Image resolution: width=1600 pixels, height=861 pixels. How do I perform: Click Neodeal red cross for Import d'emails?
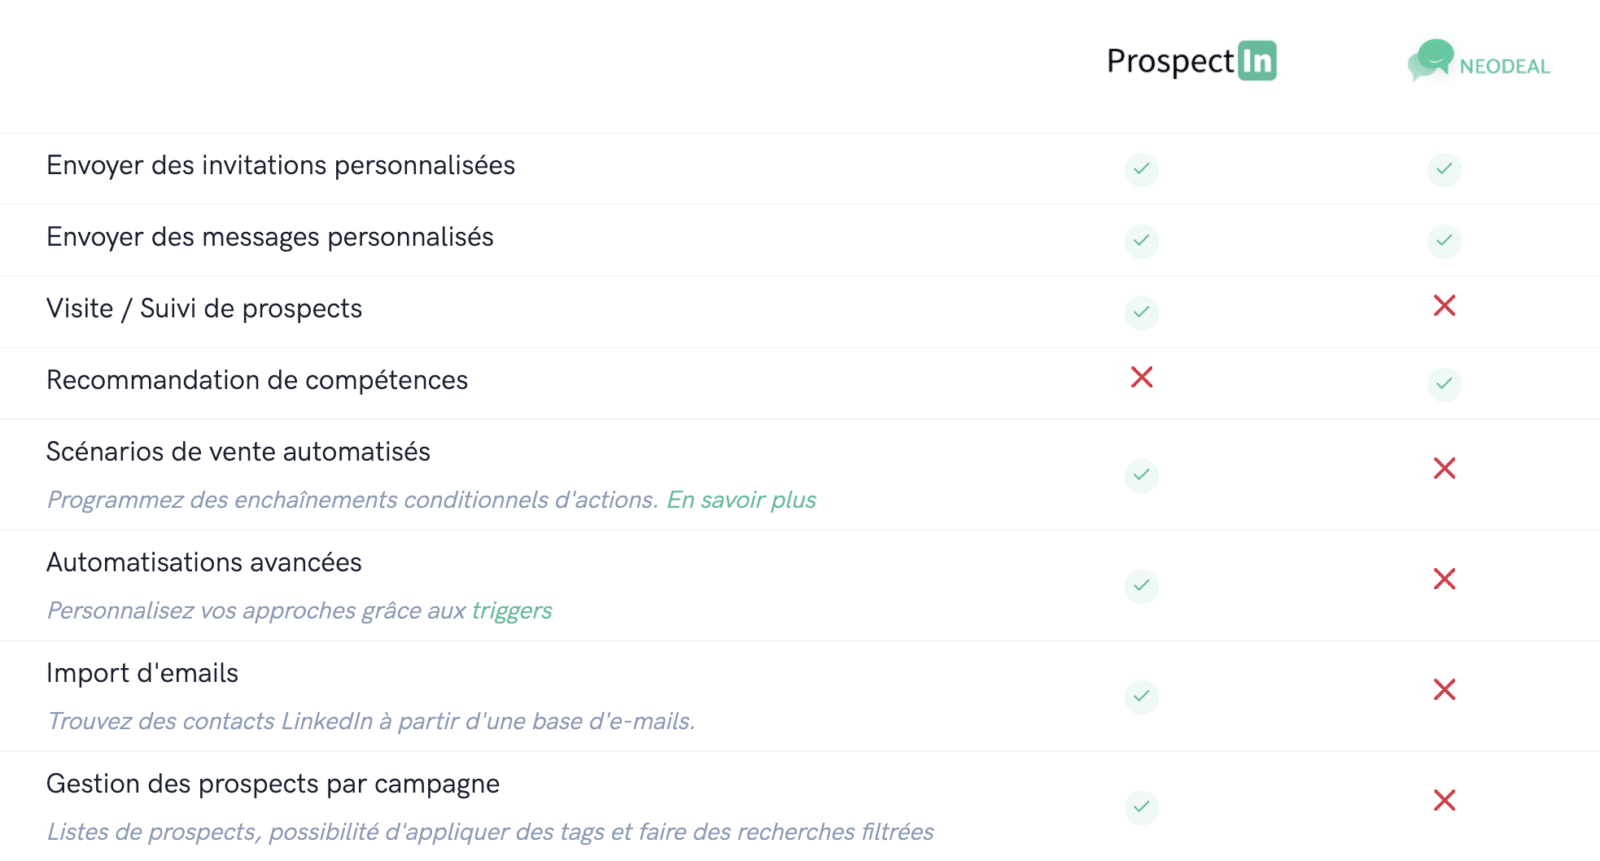point(1444,690)
